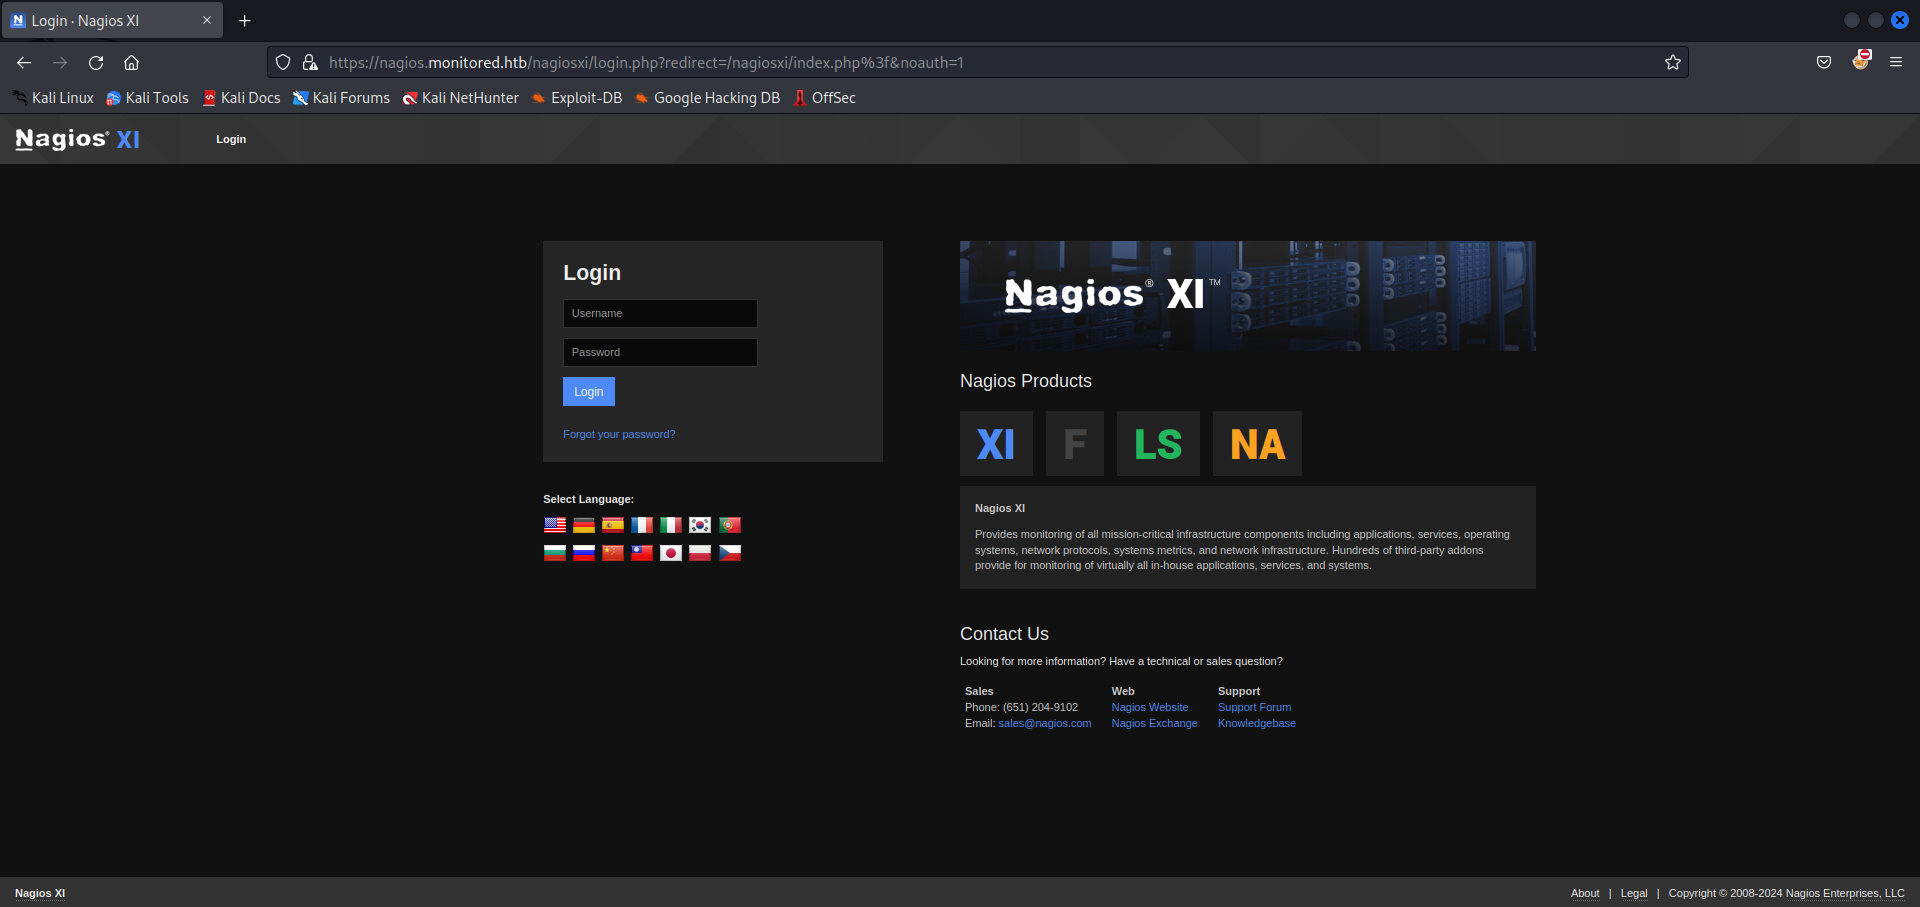Select the Taiwanese flag language
Screen dimensions: 1920x907
642,553
